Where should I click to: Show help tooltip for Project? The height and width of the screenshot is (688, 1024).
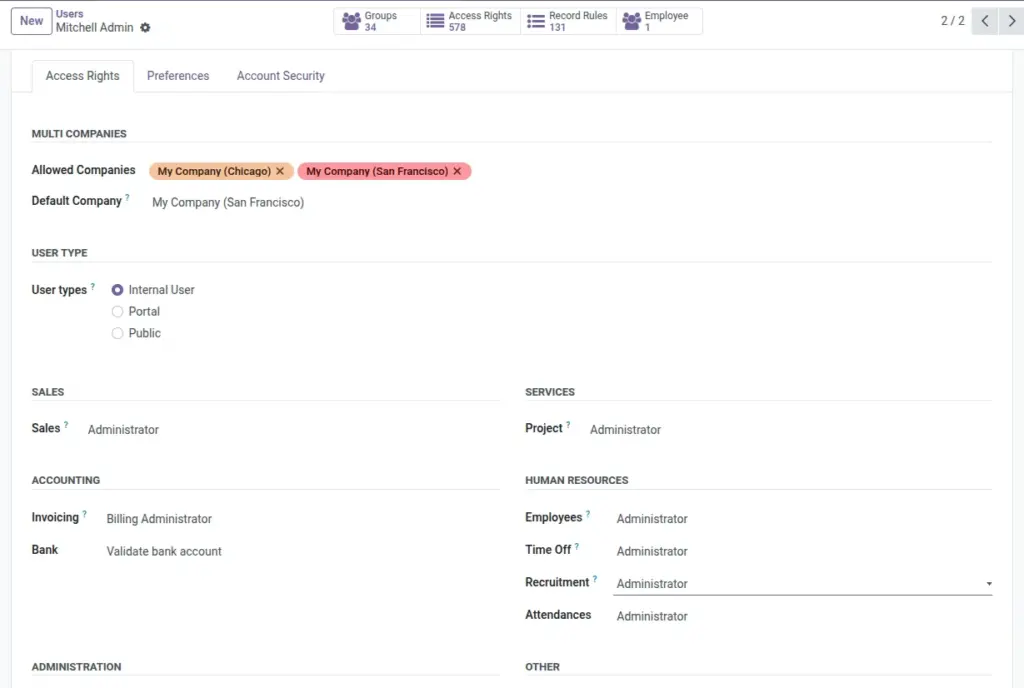568,424
